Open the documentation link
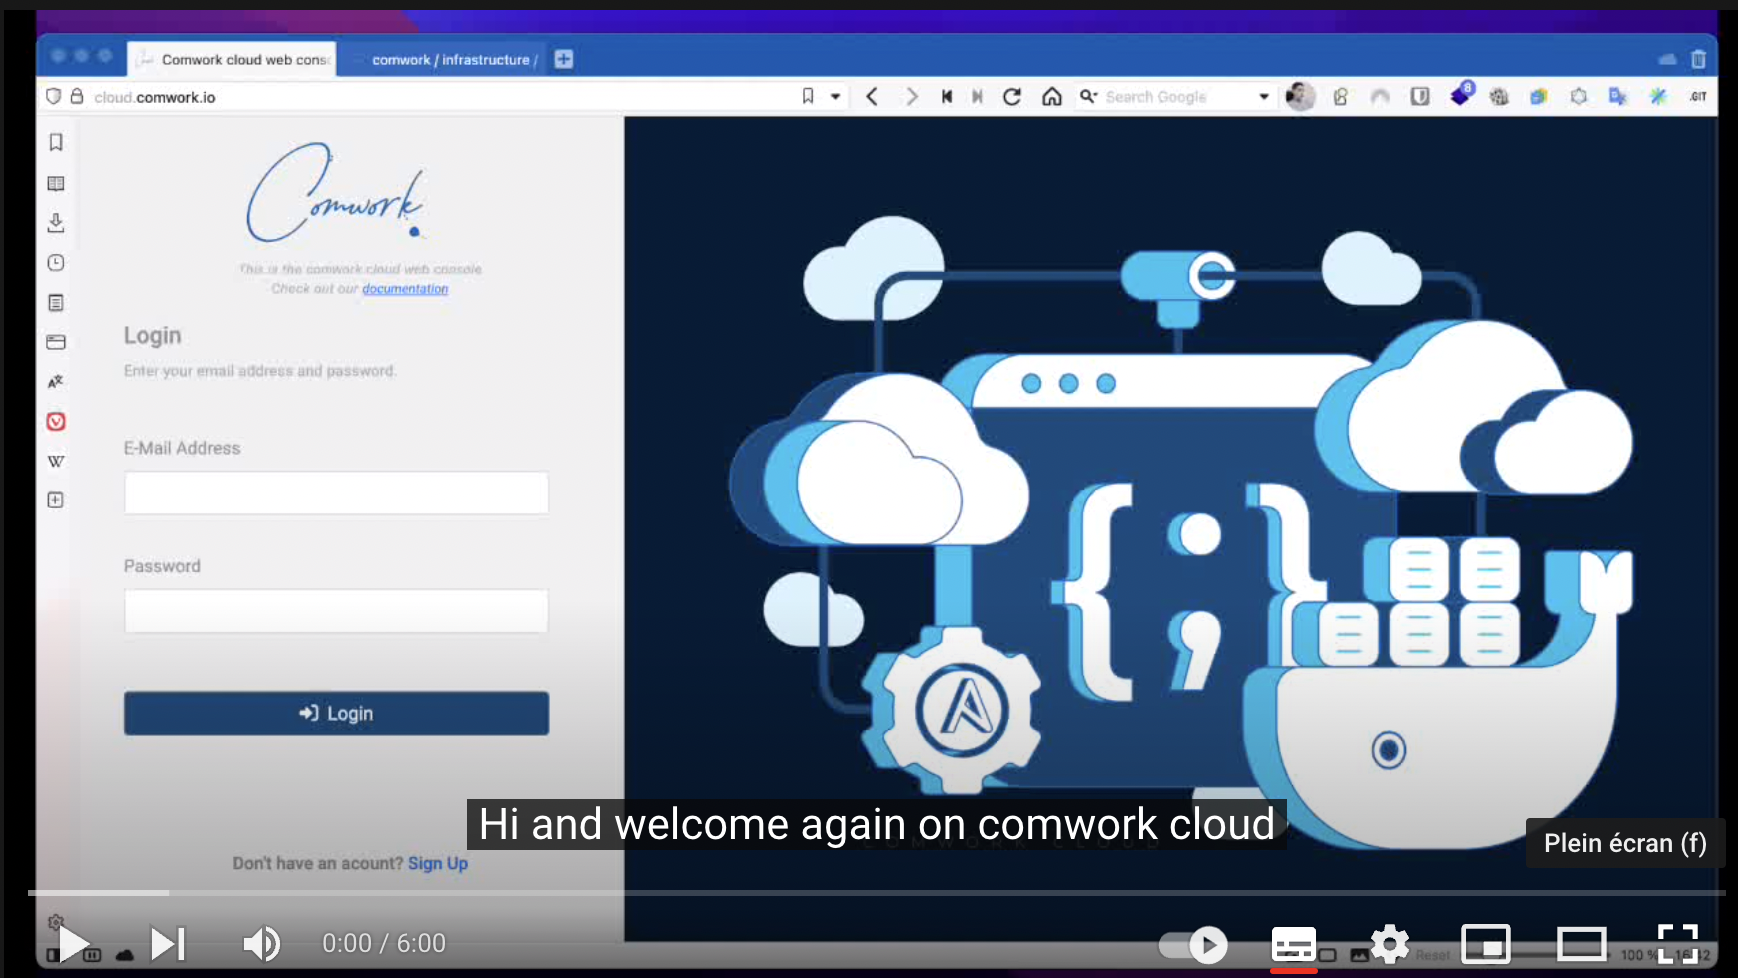This screenshot has height=978, width=1738. pyautogui.click(x=405, y=288)
